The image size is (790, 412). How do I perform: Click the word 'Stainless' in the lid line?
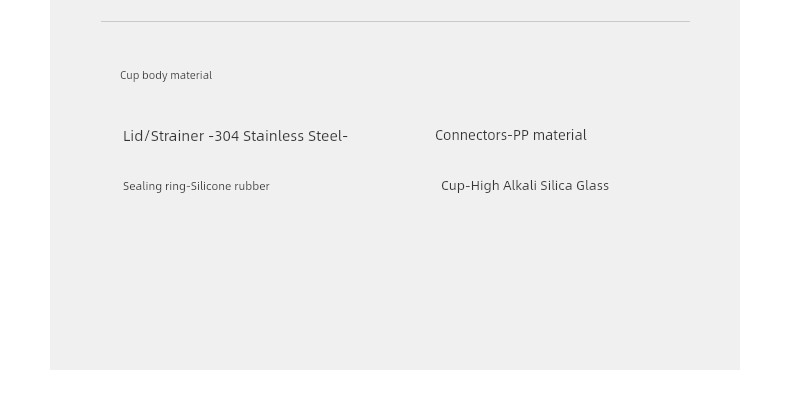[275, 136]
